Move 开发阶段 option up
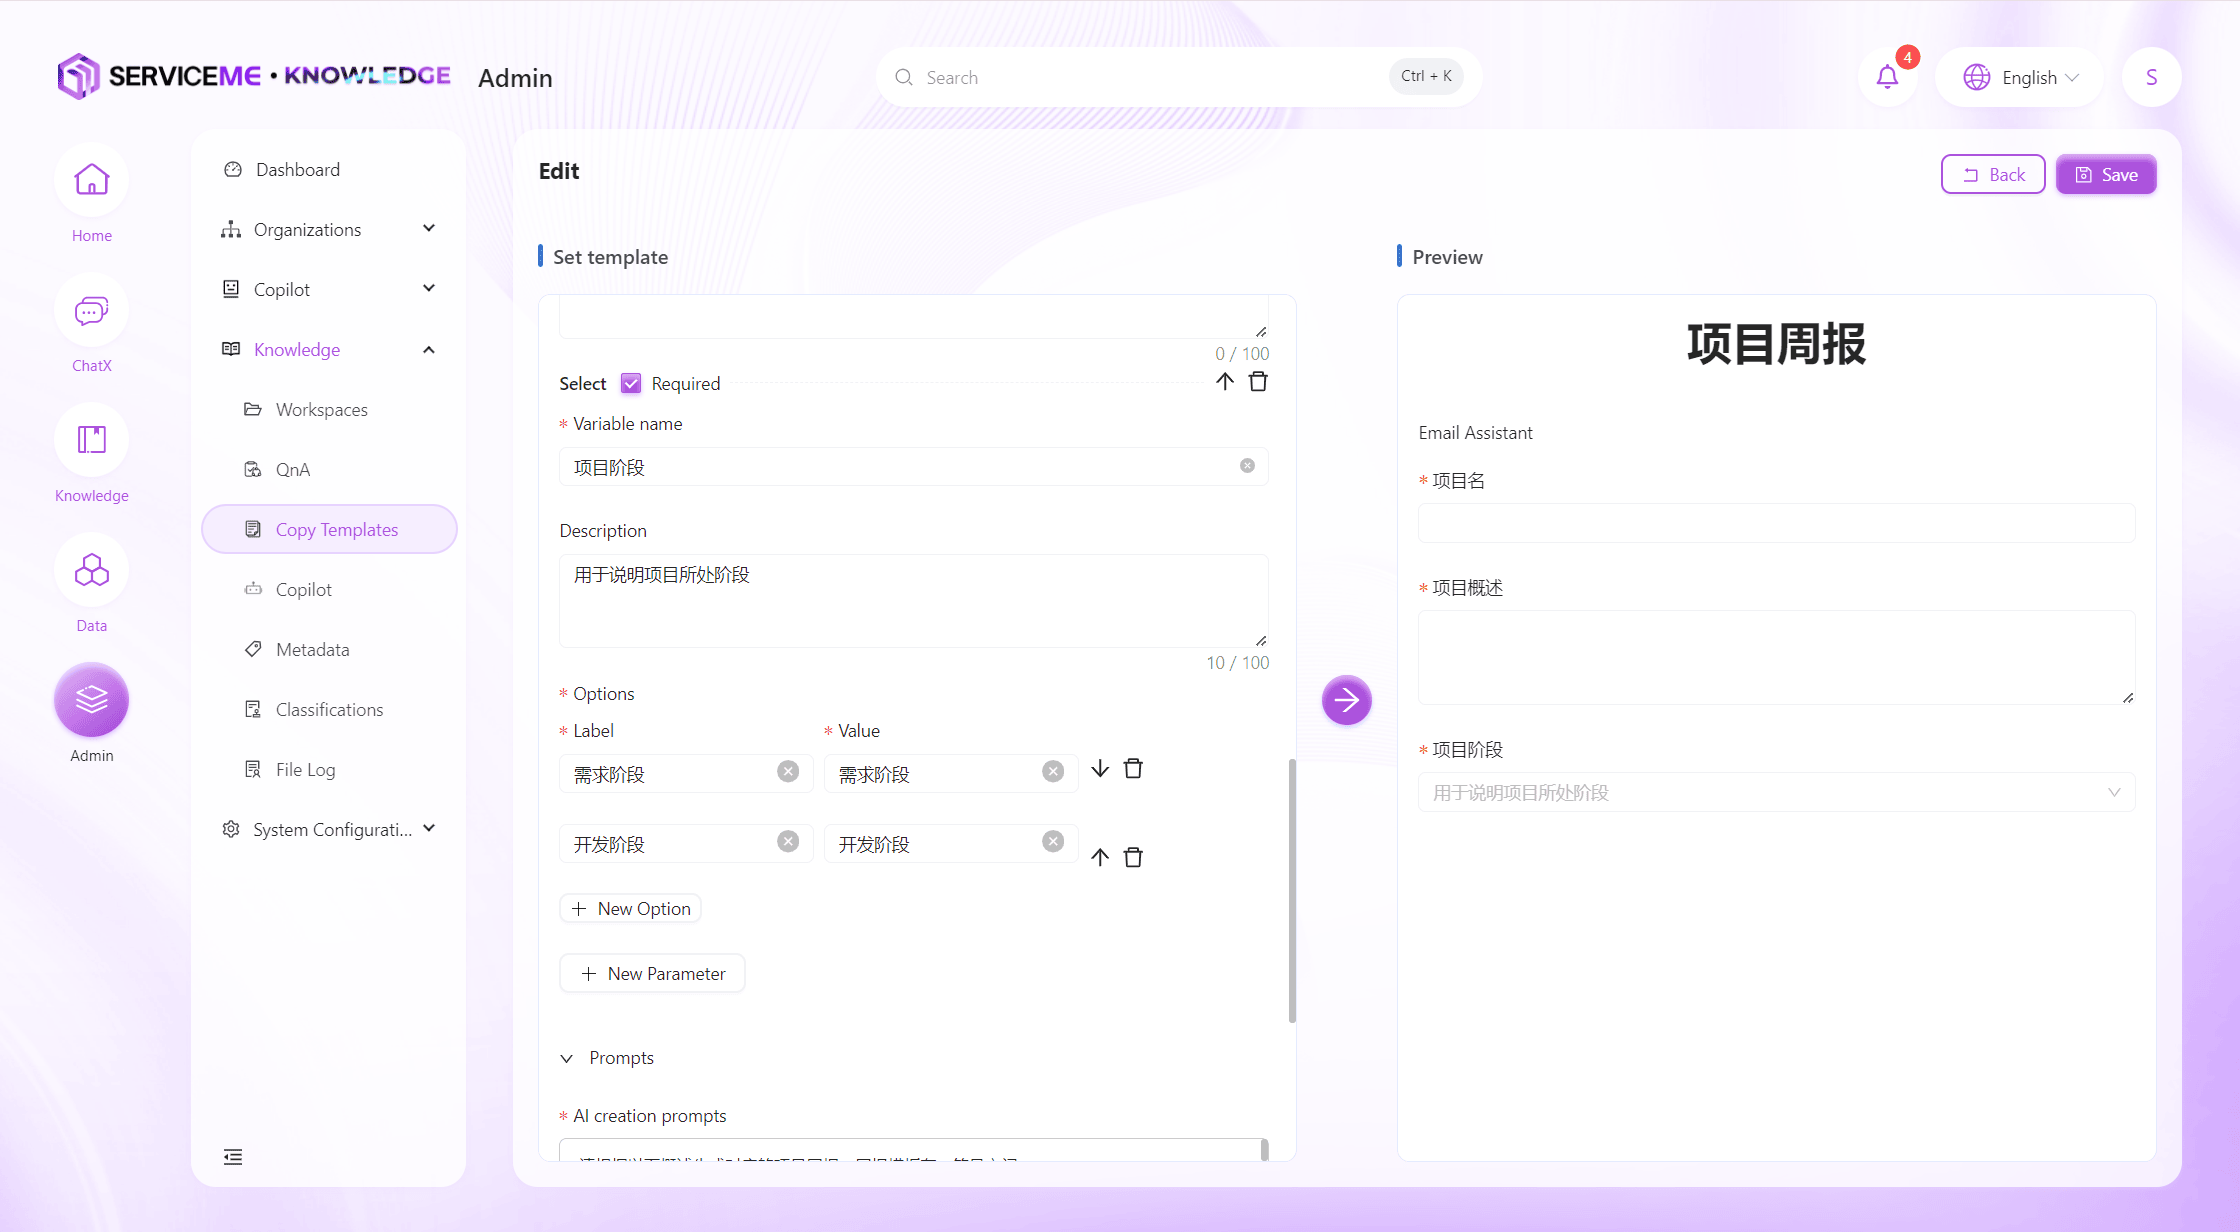The height and width of the screenshot is (1232, 2240). 1100,857
